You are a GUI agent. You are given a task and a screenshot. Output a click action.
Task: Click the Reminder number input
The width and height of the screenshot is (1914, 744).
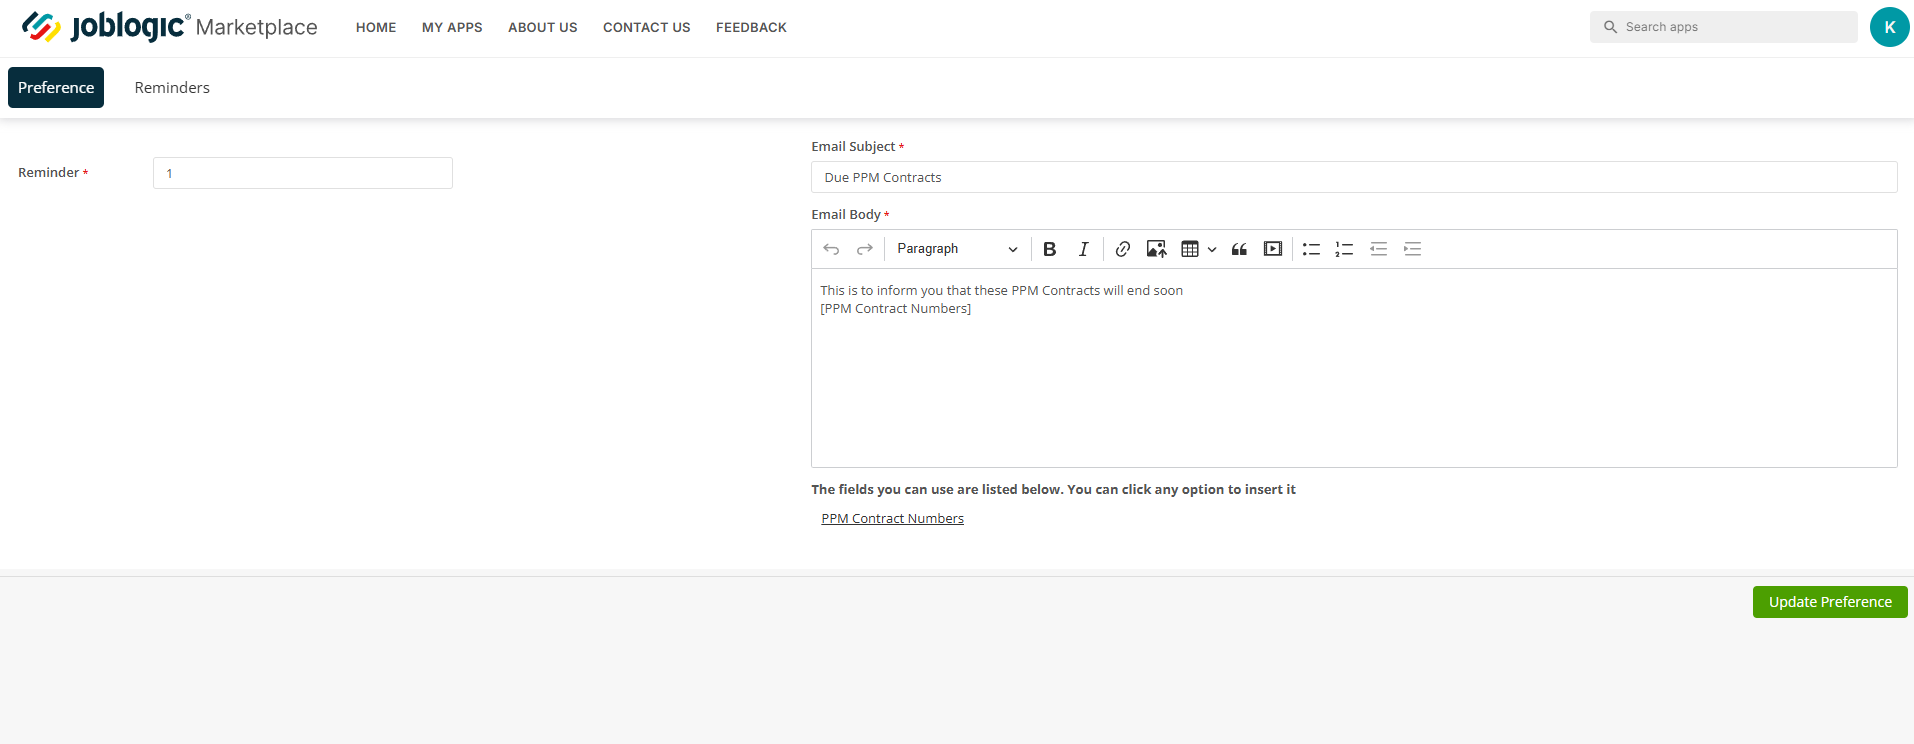click(303, 173)
